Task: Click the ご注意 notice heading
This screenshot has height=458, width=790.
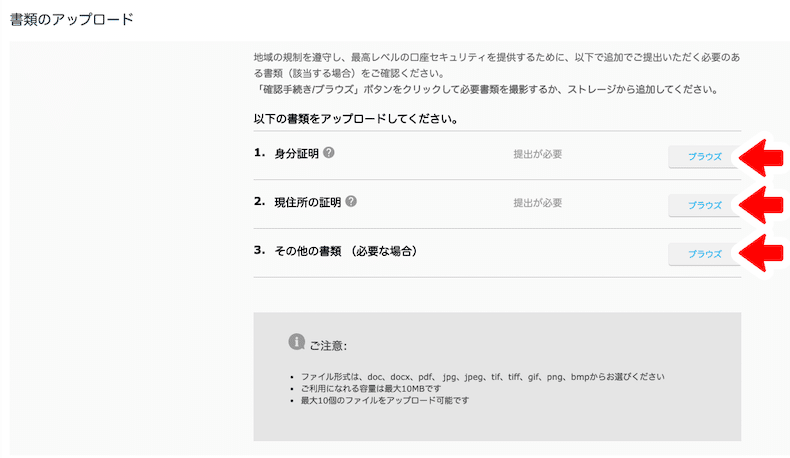Action: pos(328,345)
